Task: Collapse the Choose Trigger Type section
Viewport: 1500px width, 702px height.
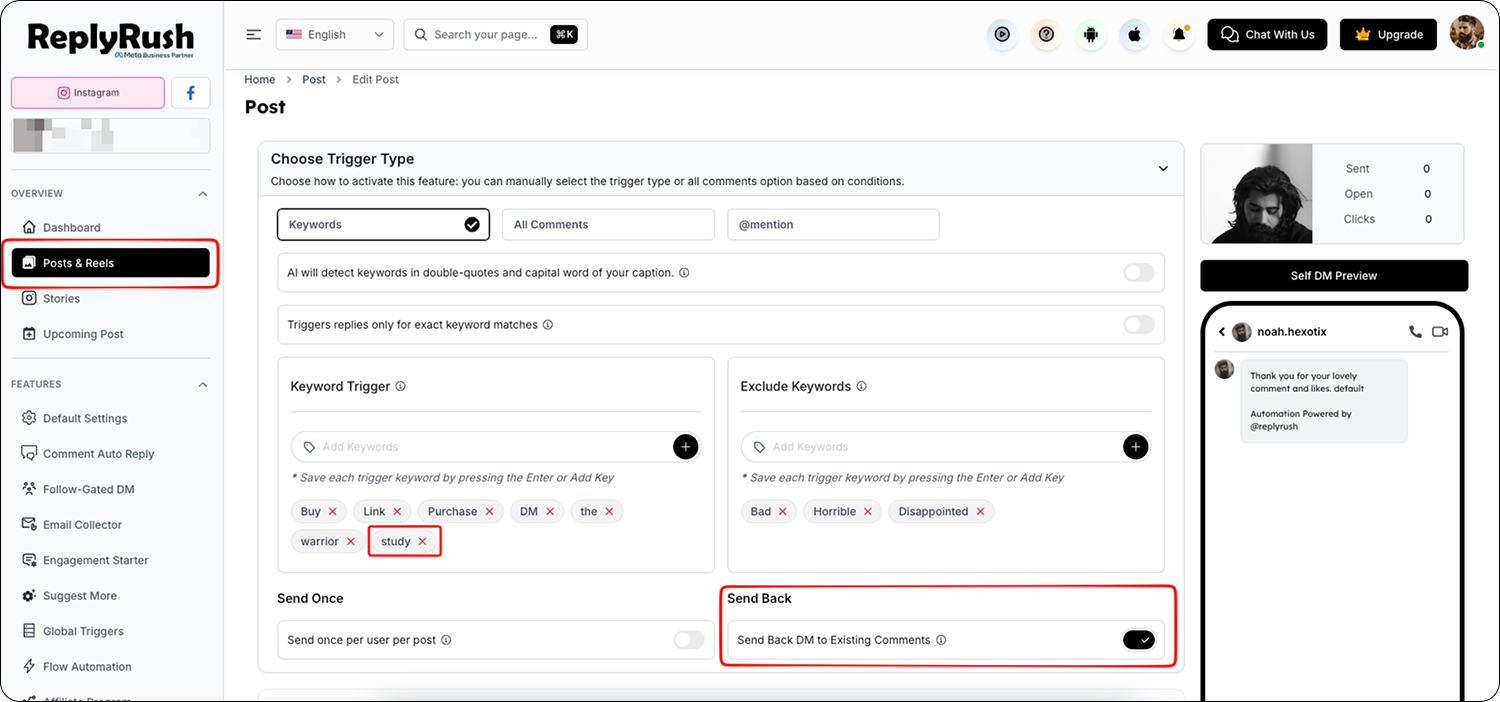Action: 1163,169
